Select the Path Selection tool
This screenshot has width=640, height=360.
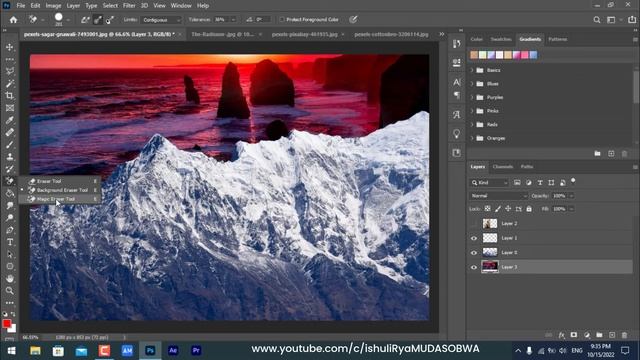click(x=9, y=254)
